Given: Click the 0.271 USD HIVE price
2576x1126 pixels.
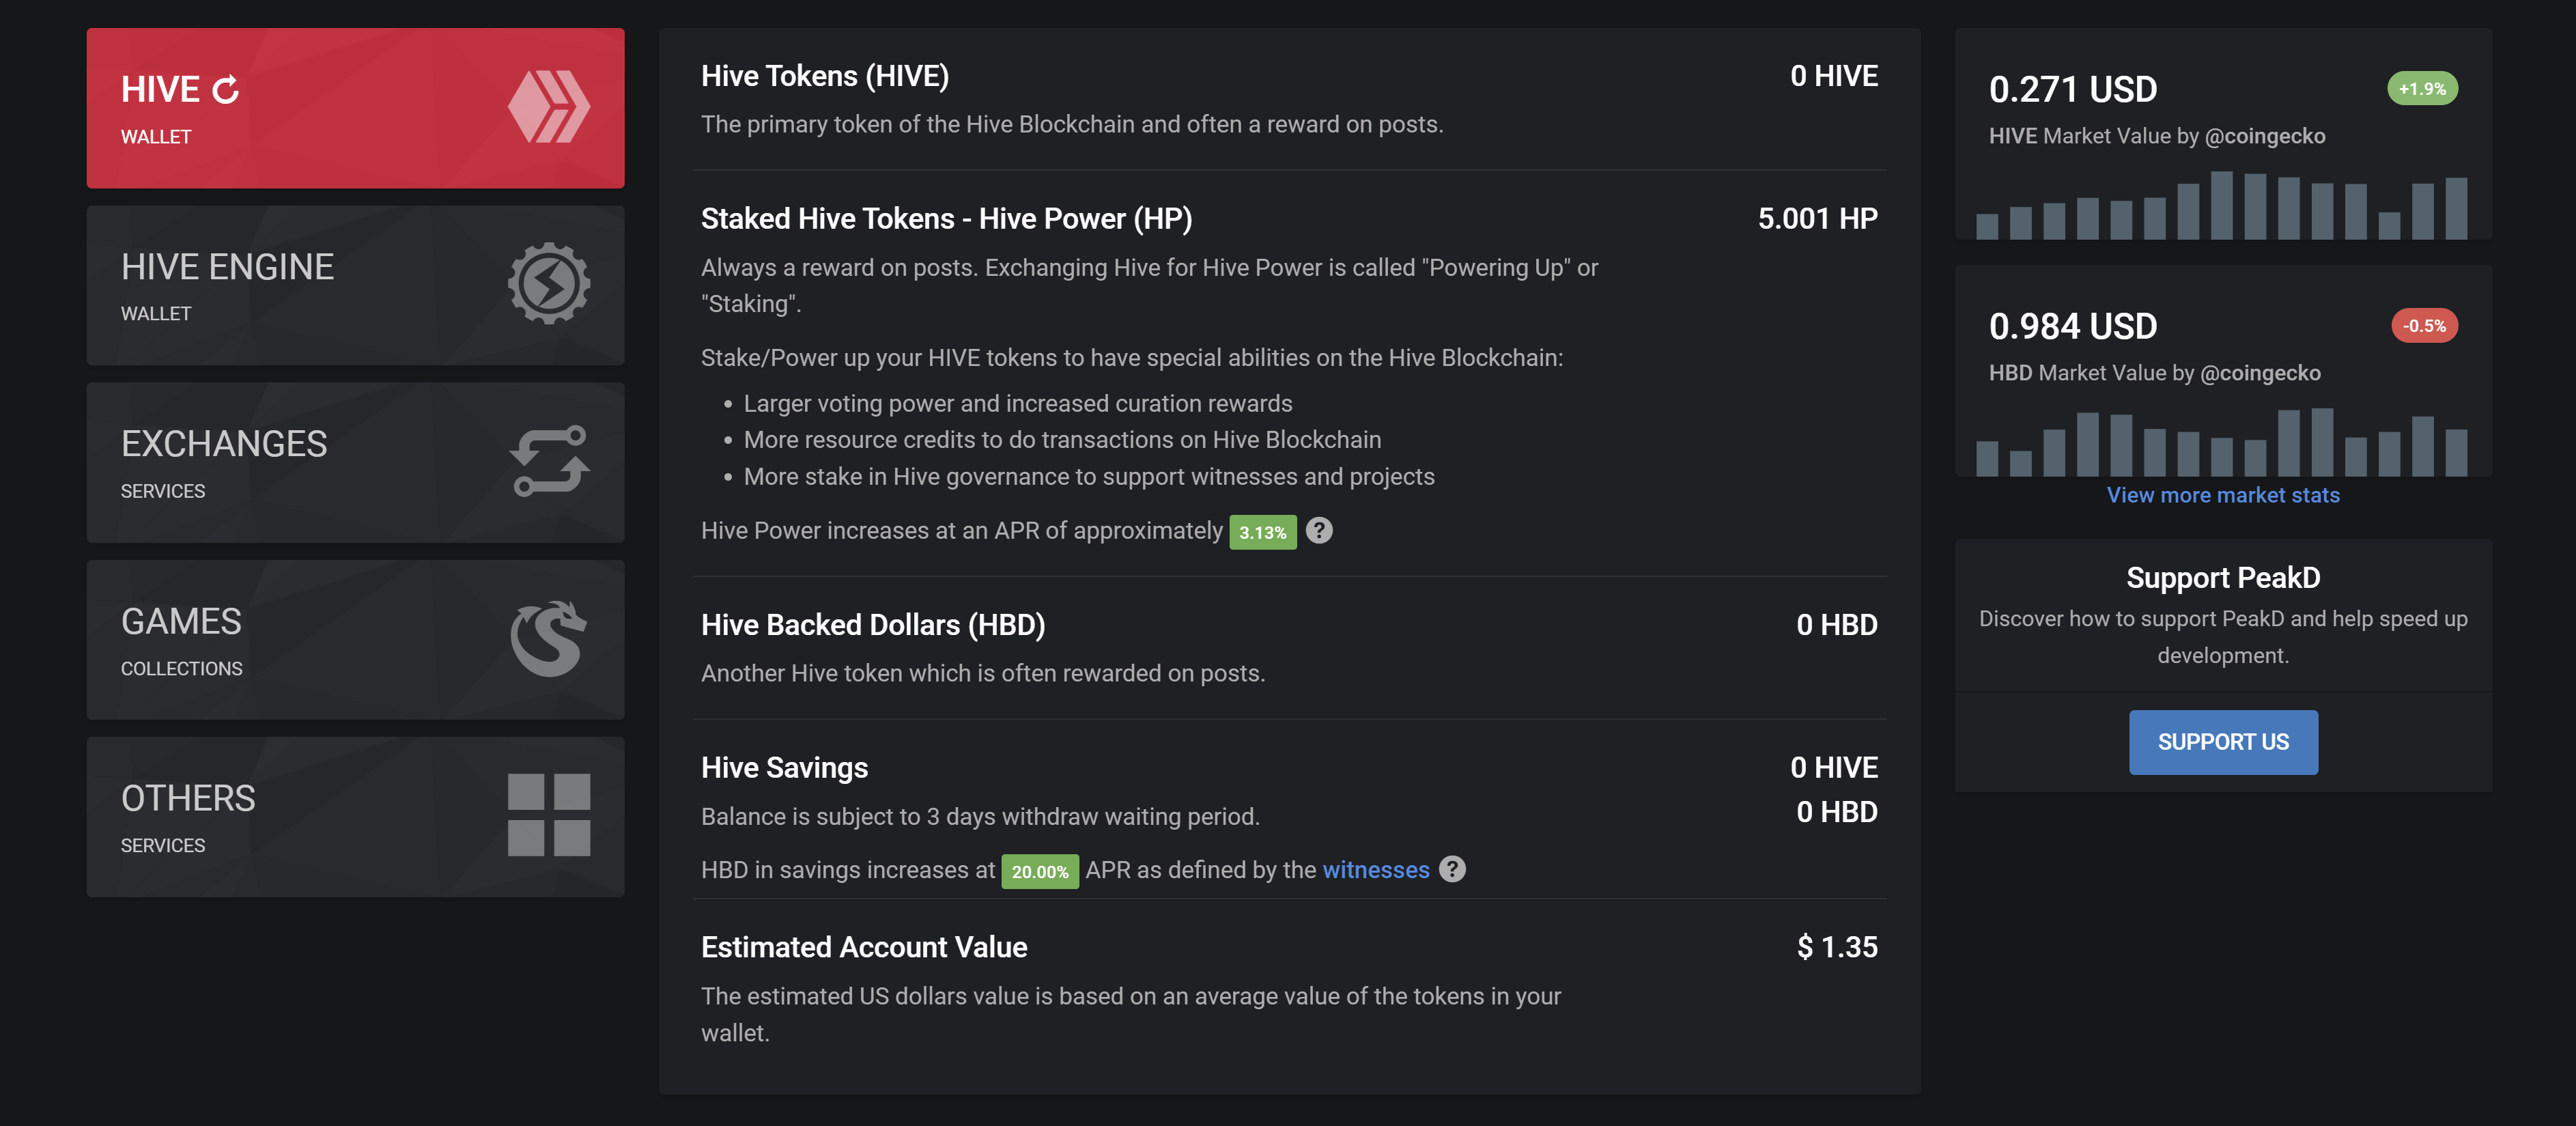Looking at the screenshot, I should pos(2072,90).
